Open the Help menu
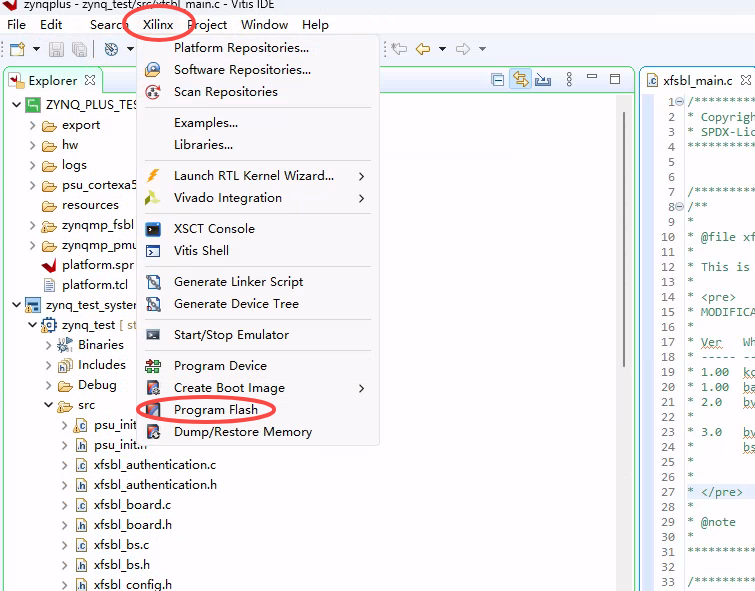Screen dimensions: 755x591 (x=315, y=25)
